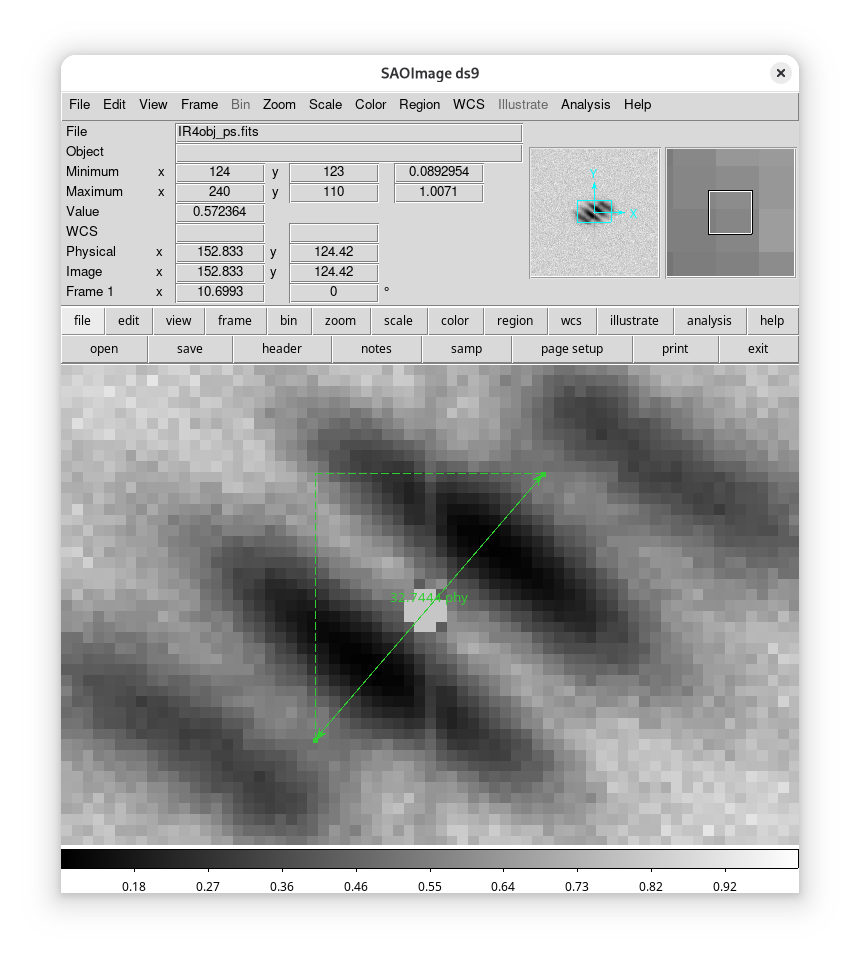Click the page setup button
The width and height of the screenshot is (860, 960).
coord(571,349)
